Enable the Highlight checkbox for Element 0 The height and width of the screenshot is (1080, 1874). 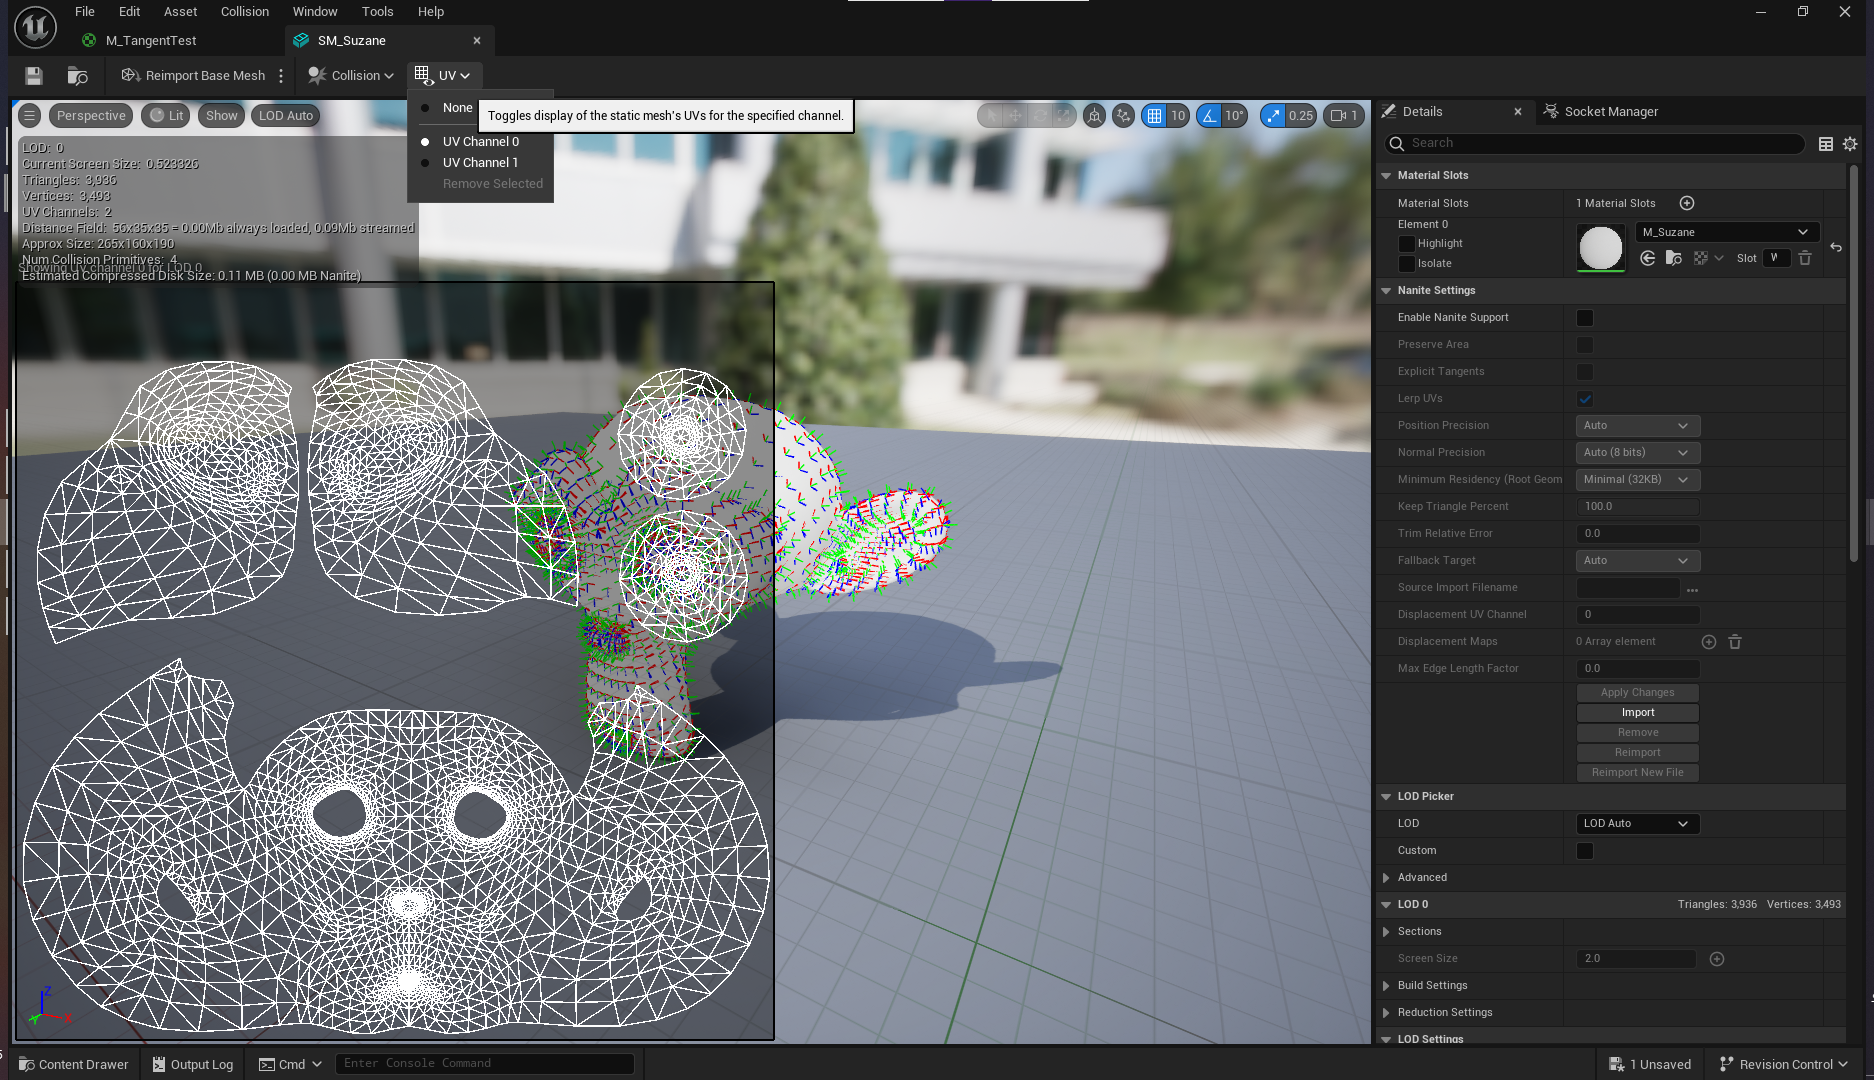pyautogui.click(x=1406, y=244)
